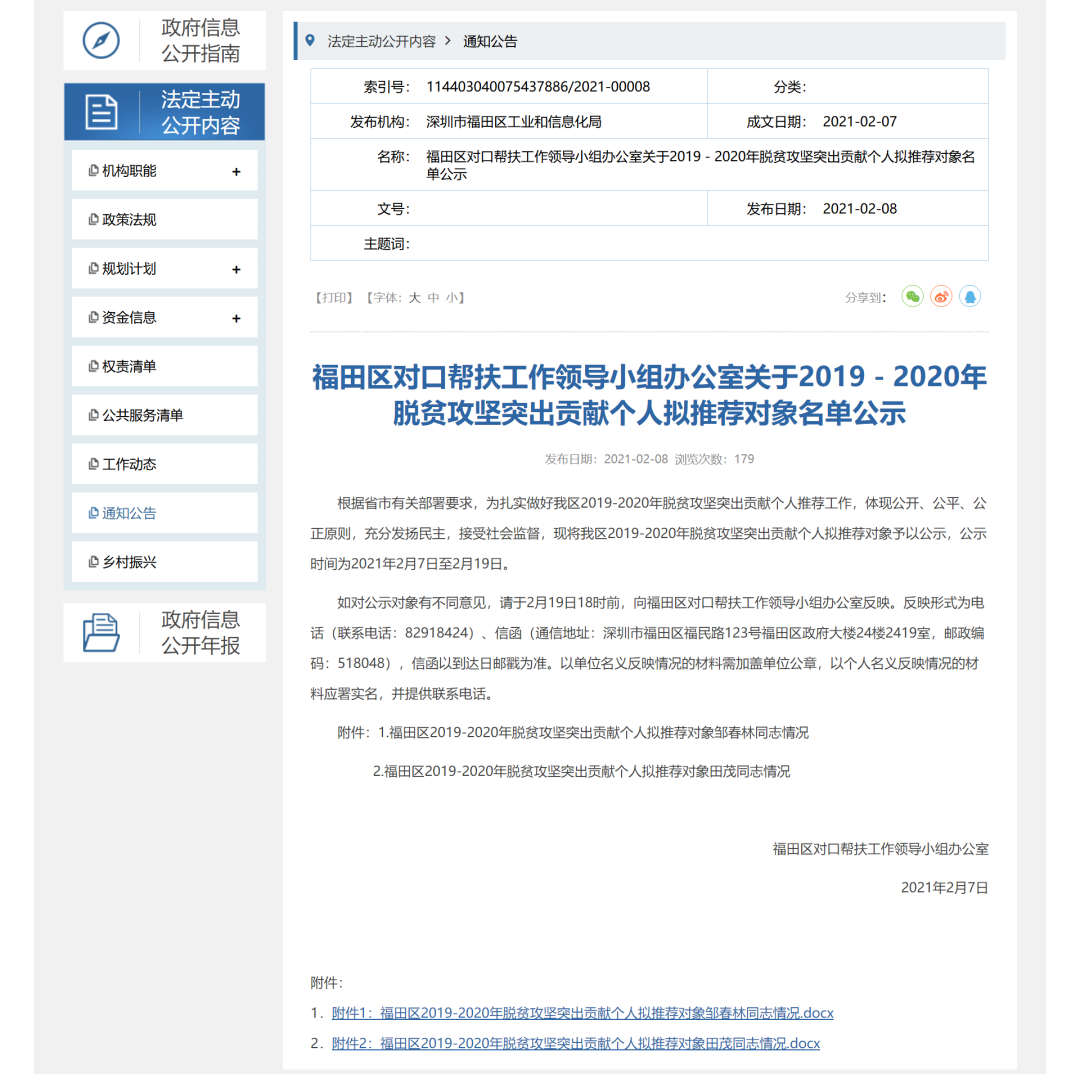Click the 打印 print link

(x=334, y=298)
